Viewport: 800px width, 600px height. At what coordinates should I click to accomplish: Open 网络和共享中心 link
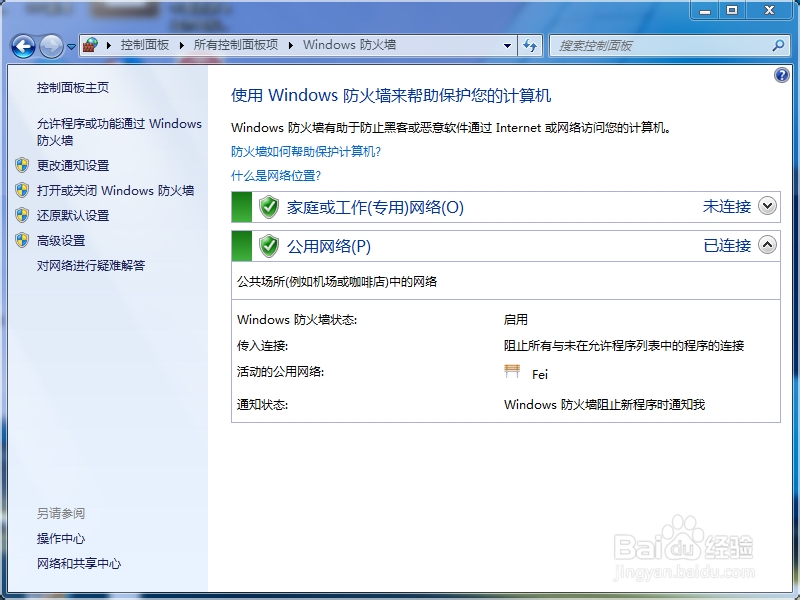pyautogui.click(x=79, y=563)
